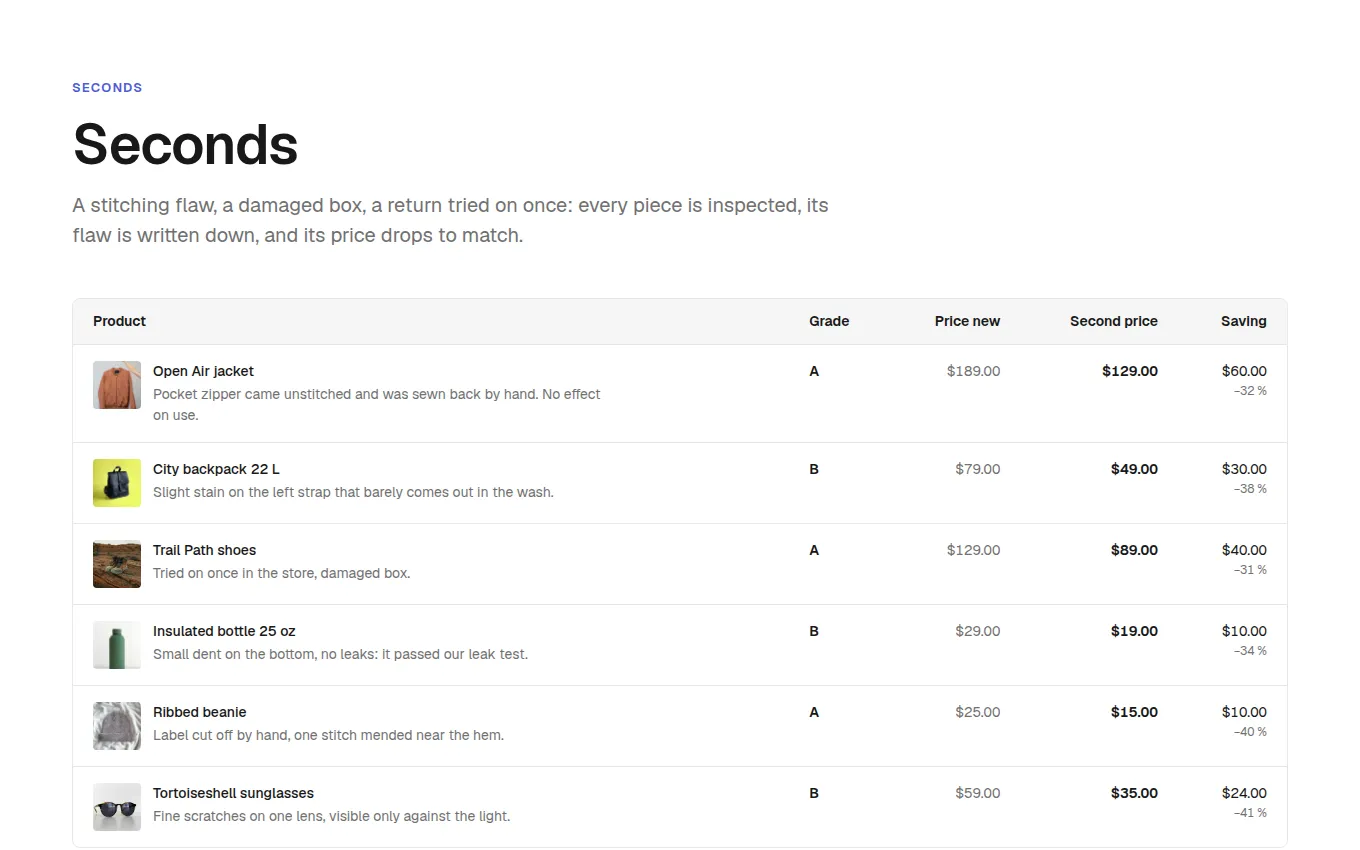Click the Saving column header
1360x850 pixels.
pos(1244,321)
